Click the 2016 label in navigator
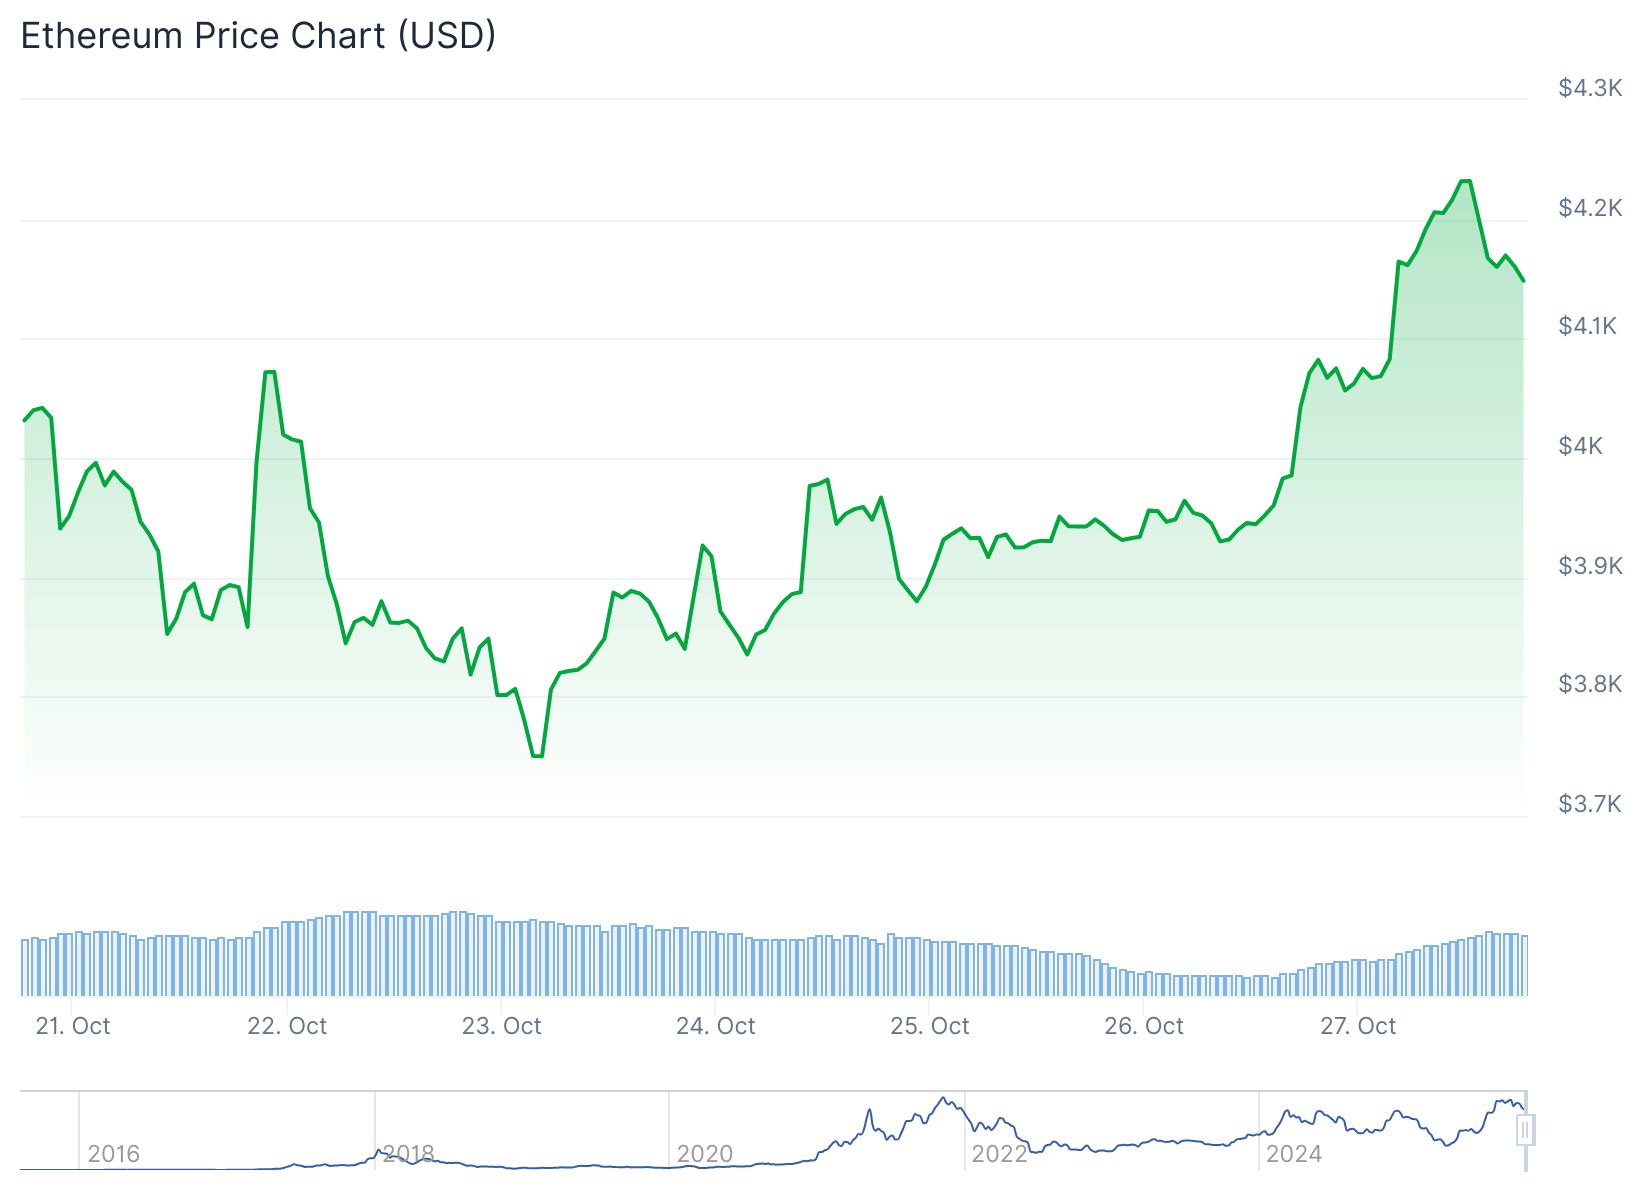1644x1200 pixels. [x=113, y=1154]
